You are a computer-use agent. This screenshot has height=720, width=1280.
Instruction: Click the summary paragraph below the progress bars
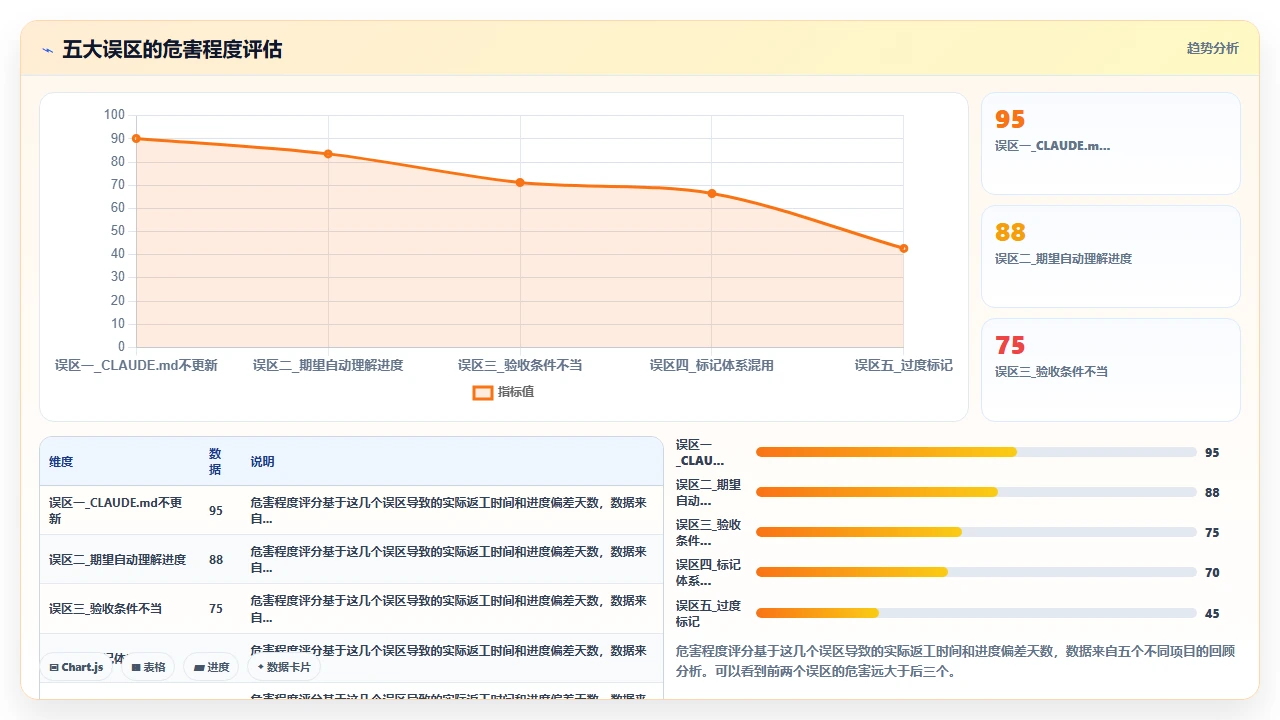(x=956, y=661)
